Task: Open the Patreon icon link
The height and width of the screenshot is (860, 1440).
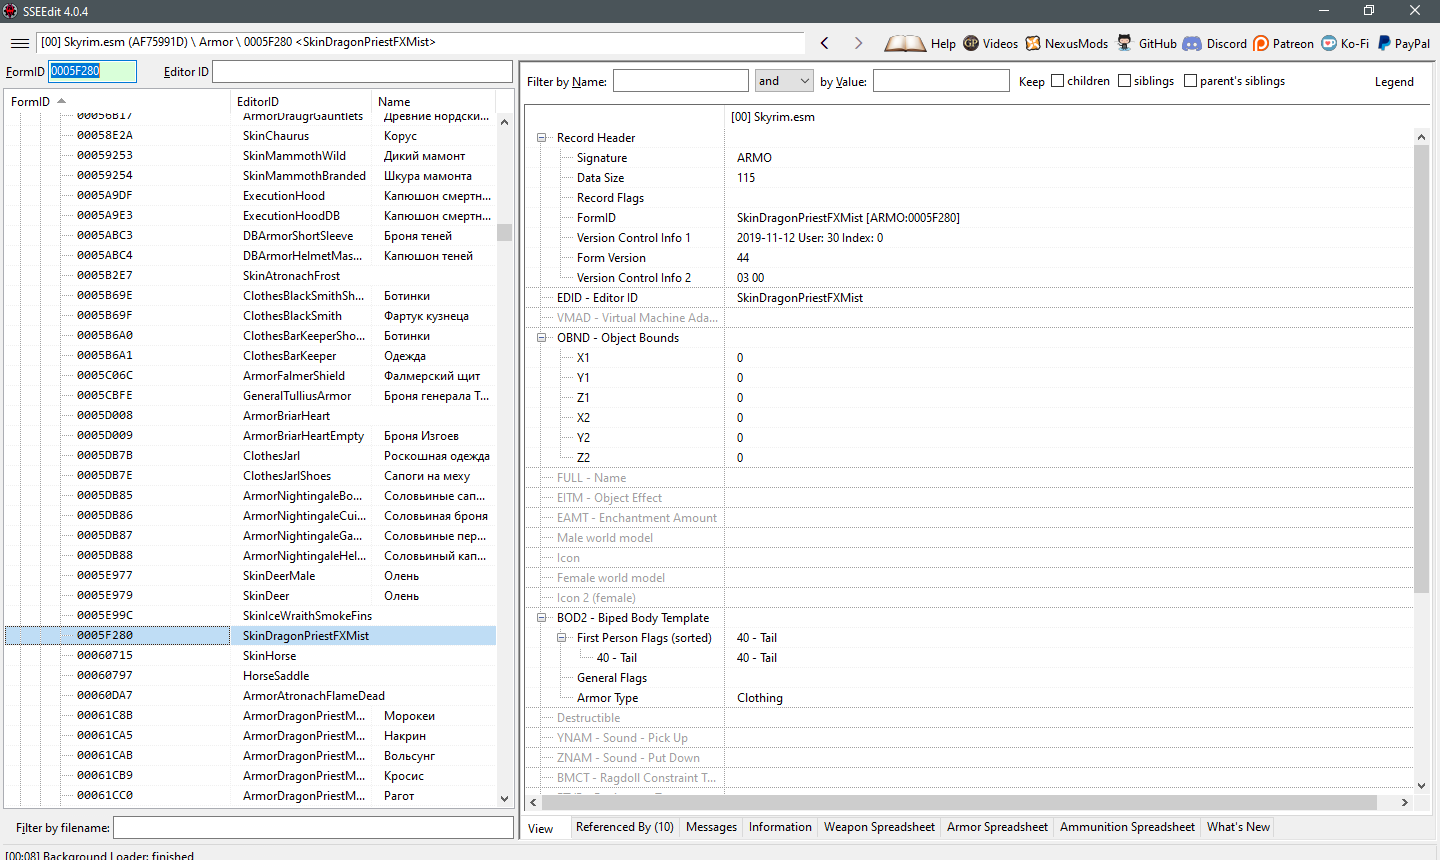Action: pyautogui.click(x=1261, y=43)
